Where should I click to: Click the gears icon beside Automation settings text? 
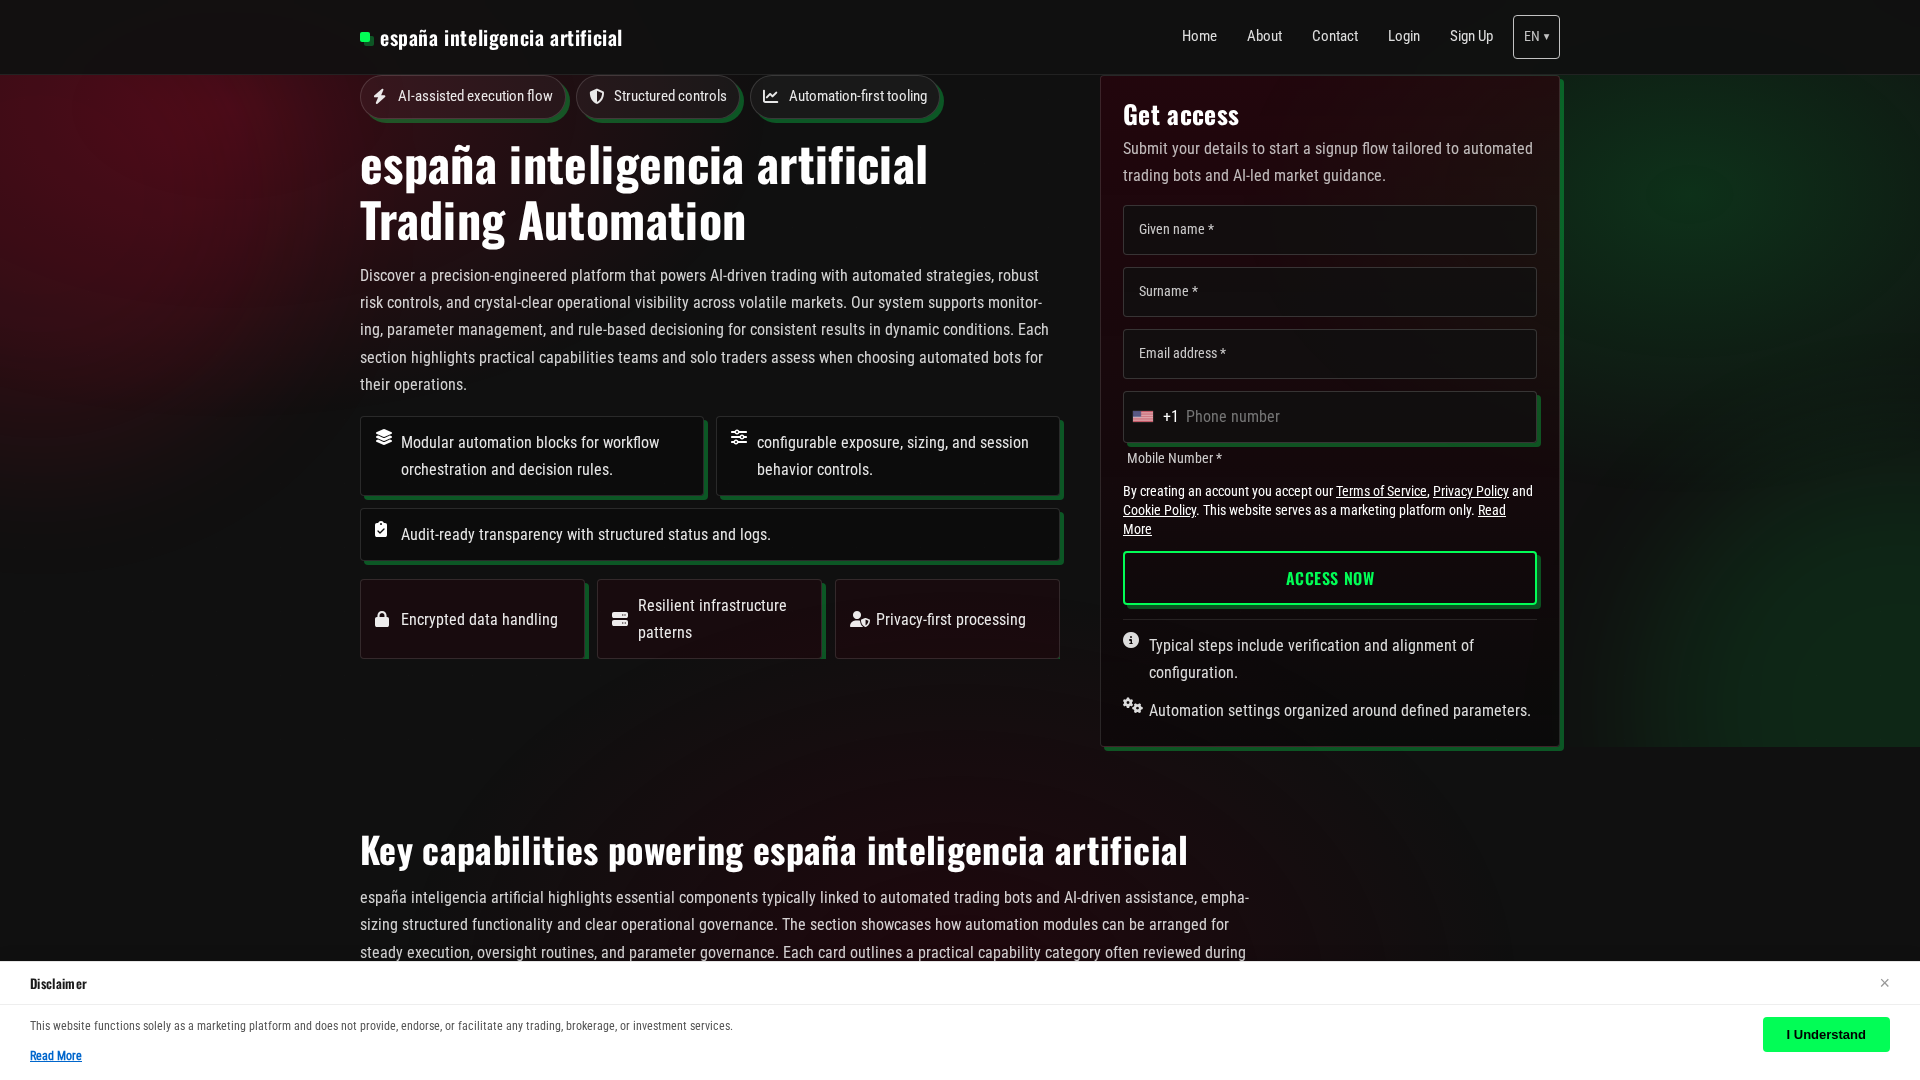[1133, 705]
